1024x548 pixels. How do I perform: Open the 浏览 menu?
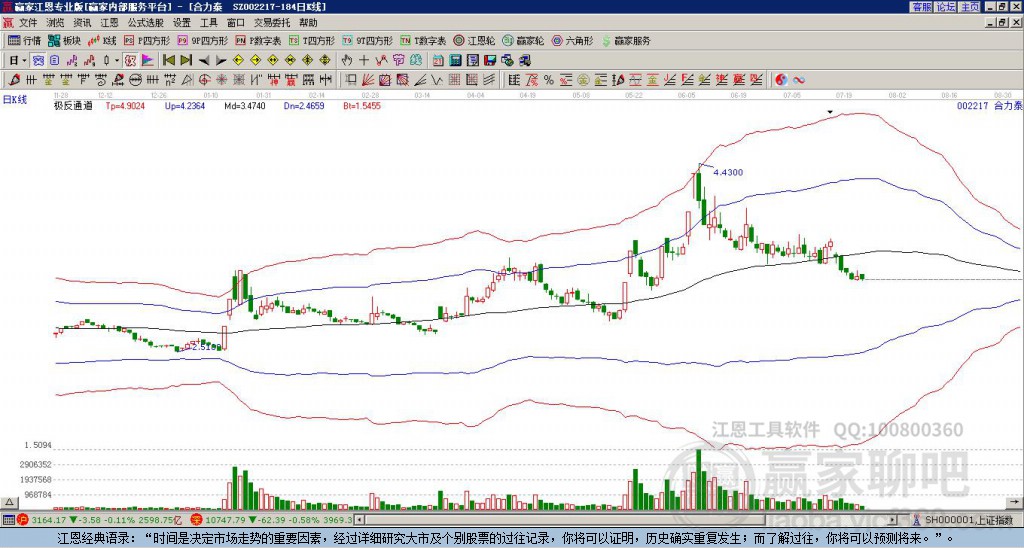point(55,23)
